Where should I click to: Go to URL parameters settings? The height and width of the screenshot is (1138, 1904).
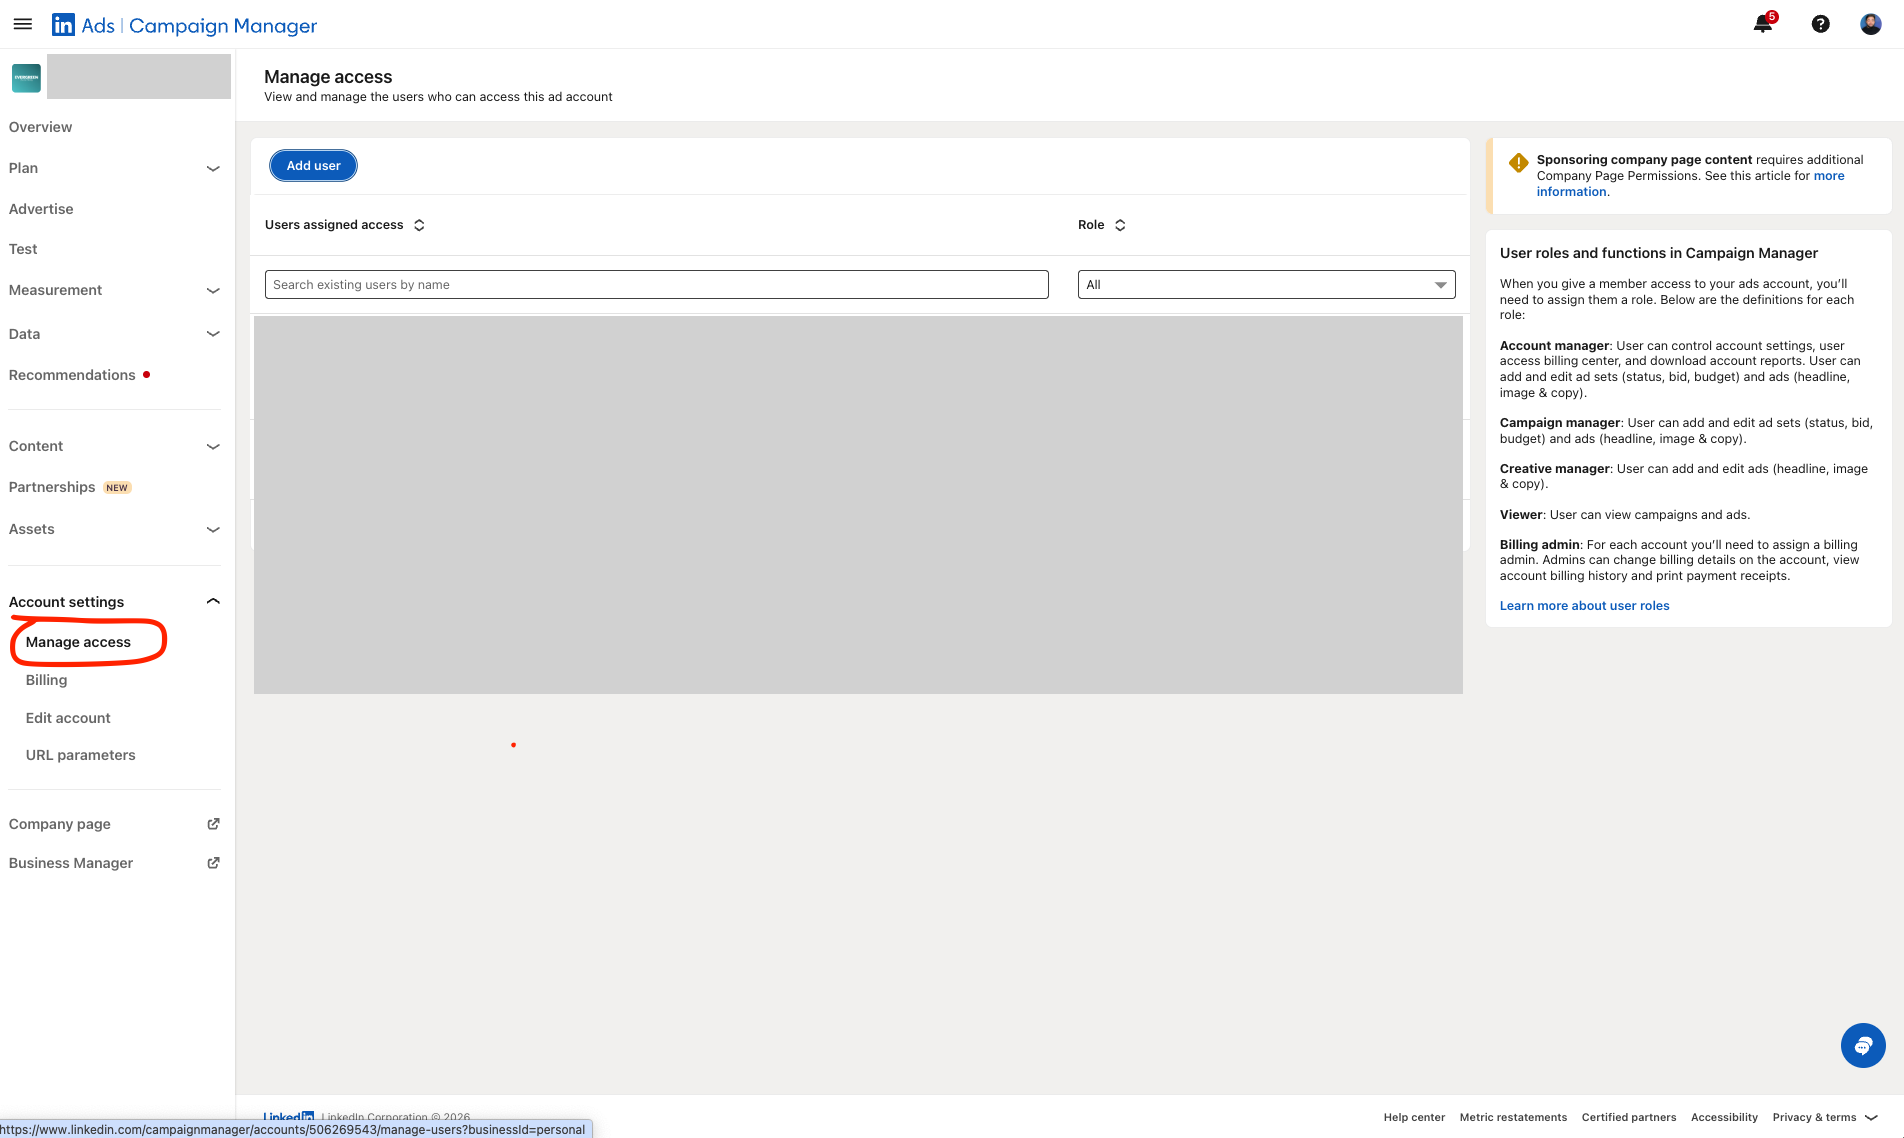(x=80, y=755)
